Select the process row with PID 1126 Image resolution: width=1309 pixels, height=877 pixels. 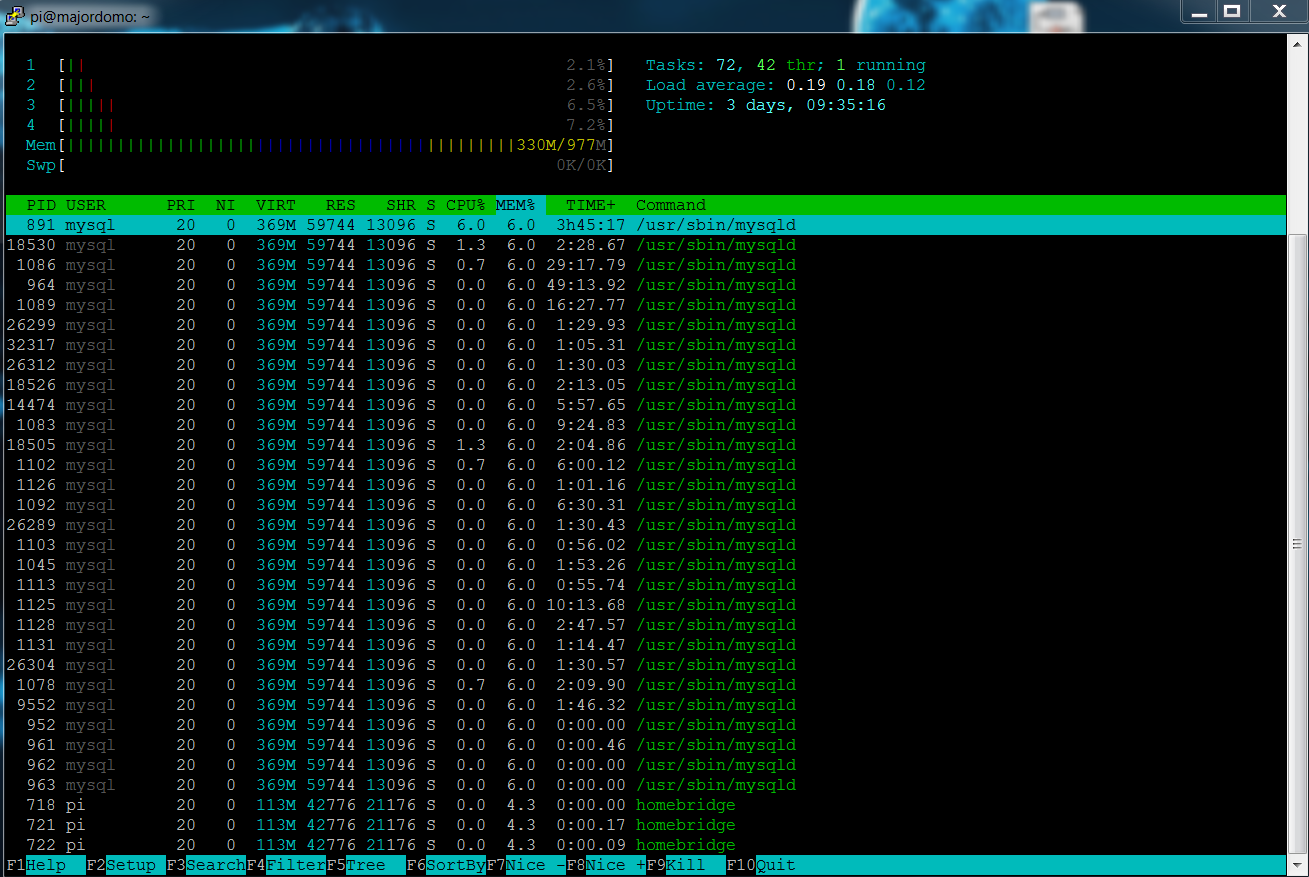[645, 485]
